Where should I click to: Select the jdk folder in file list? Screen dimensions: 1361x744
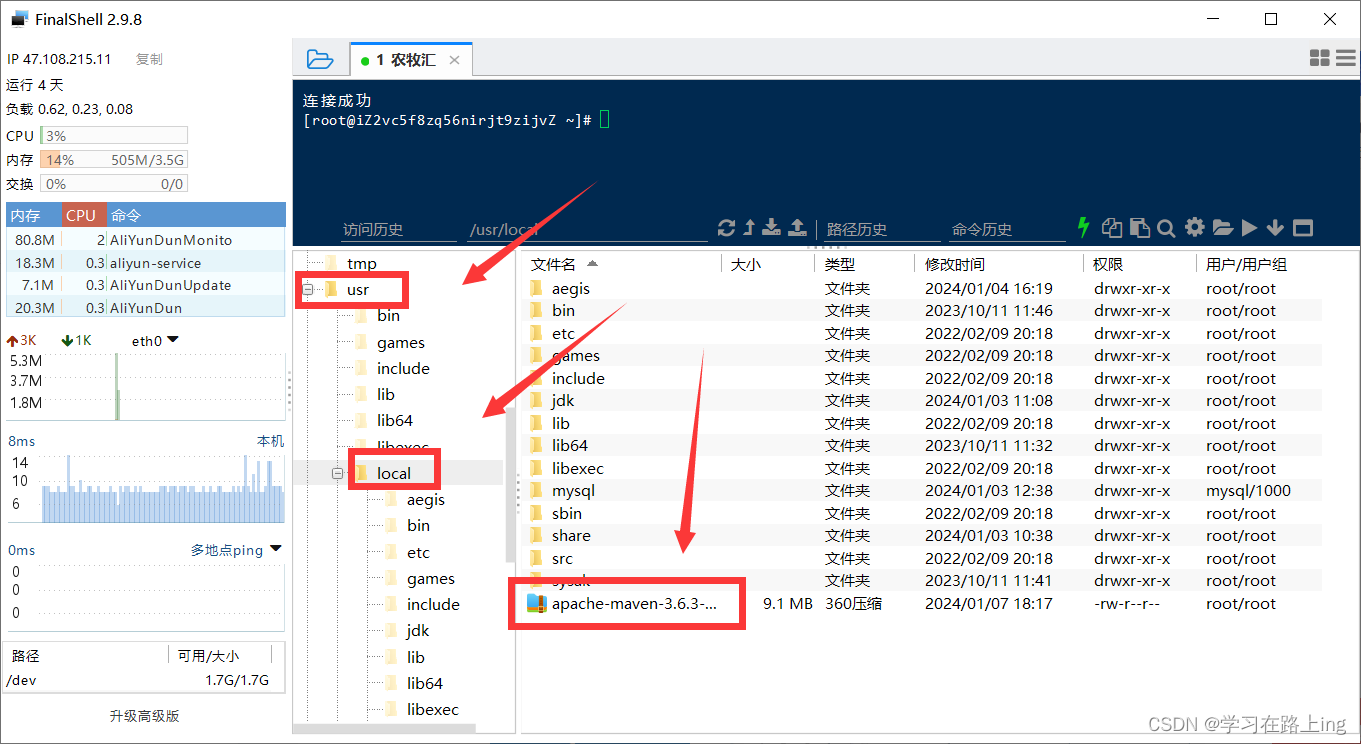click(x=922, y=401)
